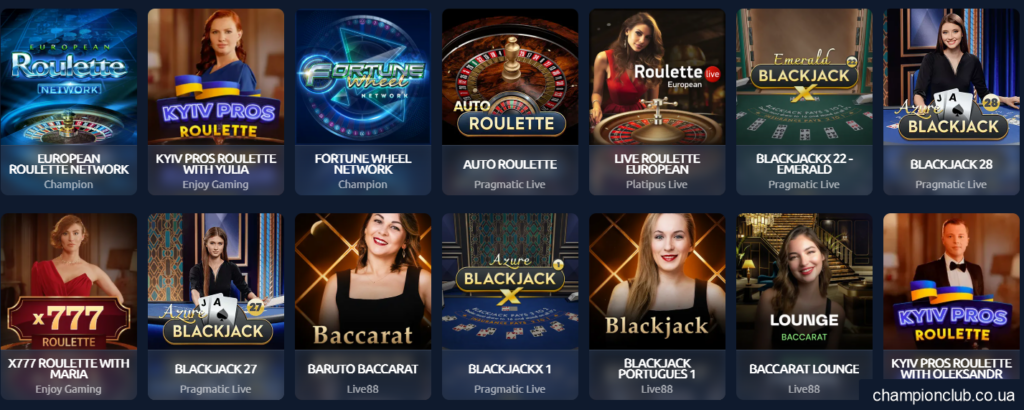Screen dimensions: 1024x410
Task: Click the Fortune Wheel Network title text
Action: pyautogui.click(x=363, y=164)
